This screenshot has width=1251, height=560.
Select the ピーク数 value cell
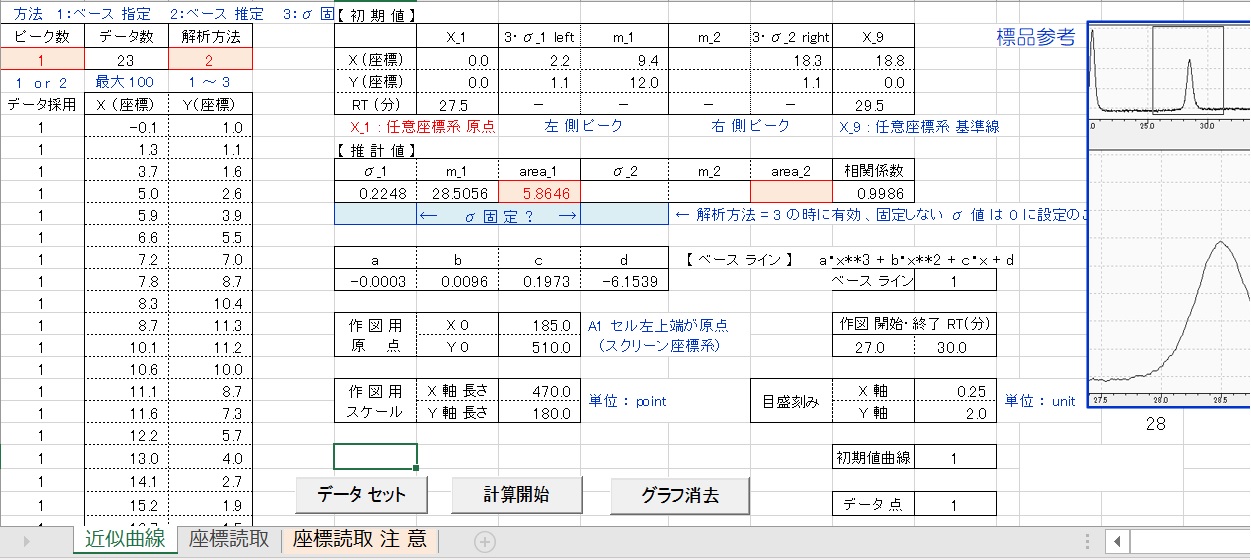coord(42,59)
